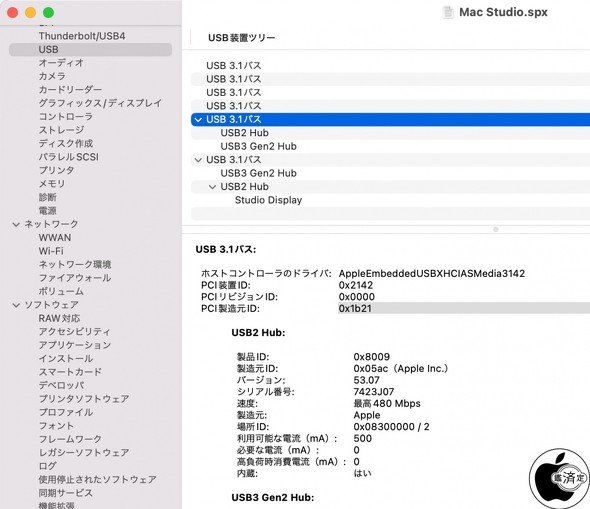590x509 pixels.
Task: Open プリンタ in the sidebar
Action: tap(56, 170)
